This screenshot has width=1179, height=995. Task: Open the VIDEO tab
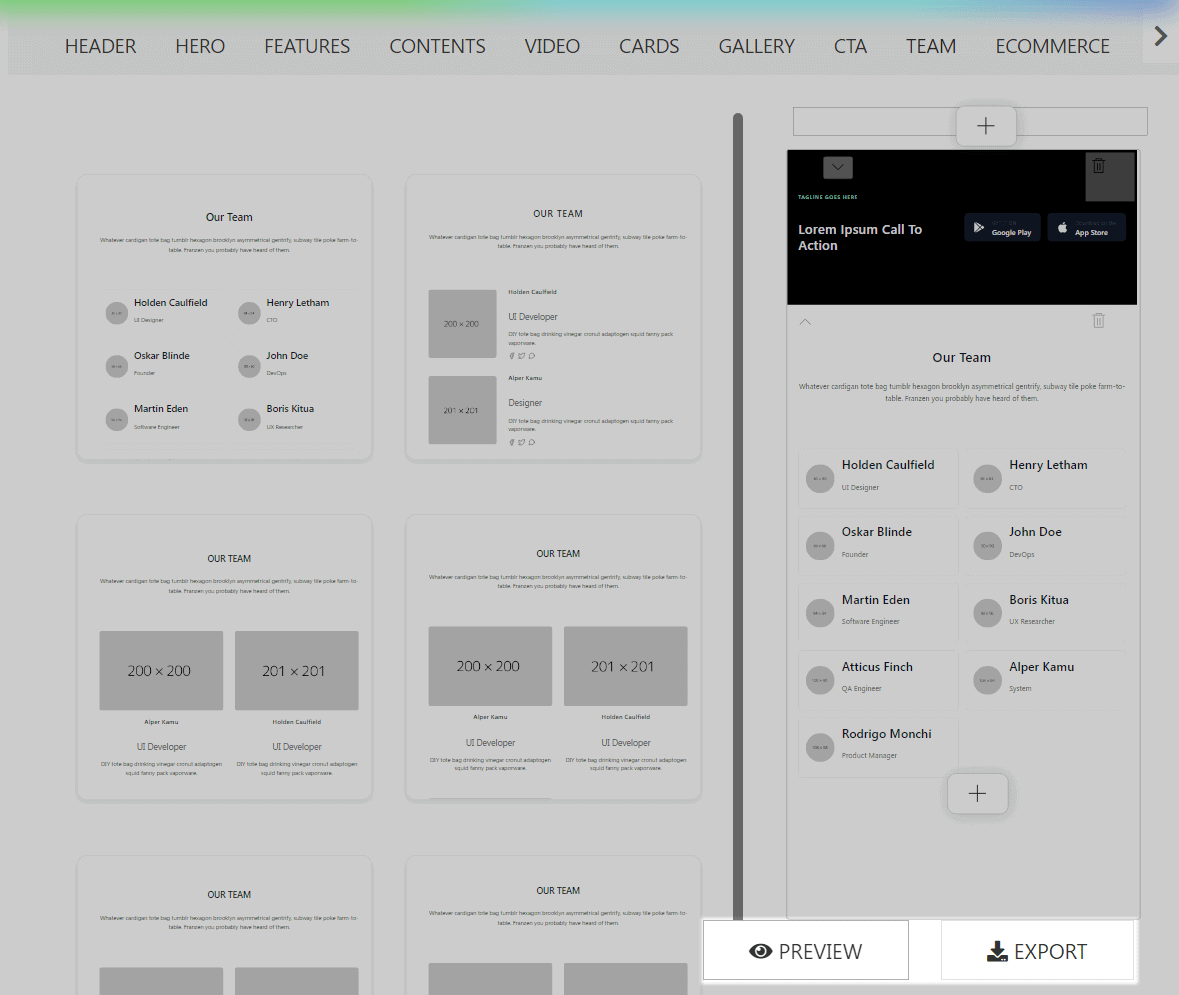(552, 46)
